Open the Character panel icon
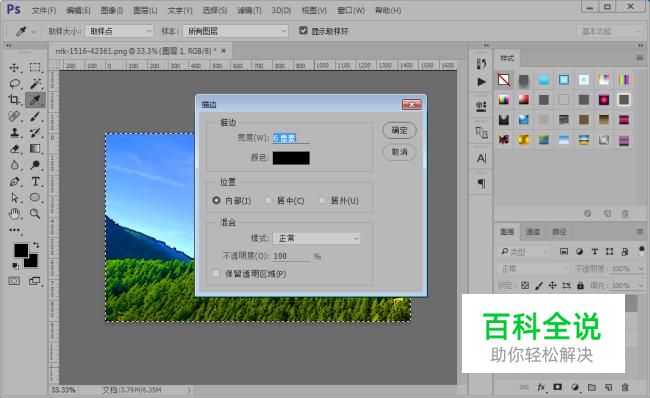 (x=481, y=158)
